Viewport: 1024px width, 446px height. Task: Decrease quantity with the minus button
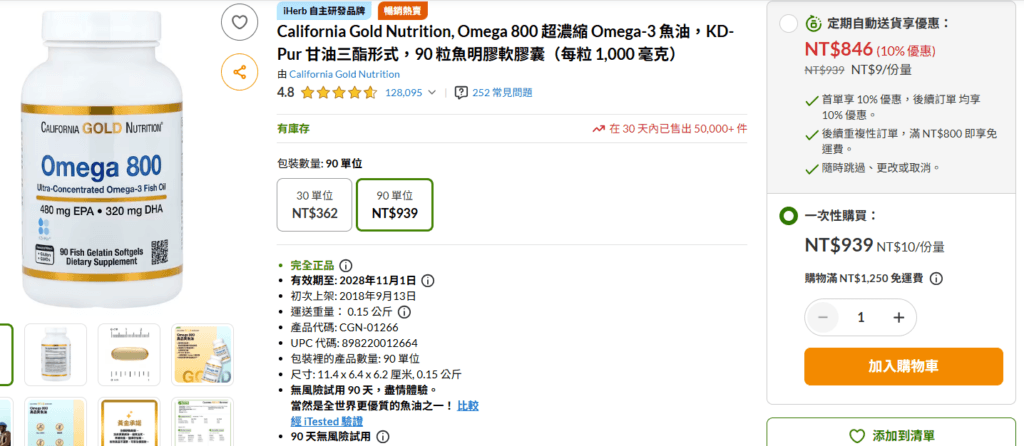(823, 317)
